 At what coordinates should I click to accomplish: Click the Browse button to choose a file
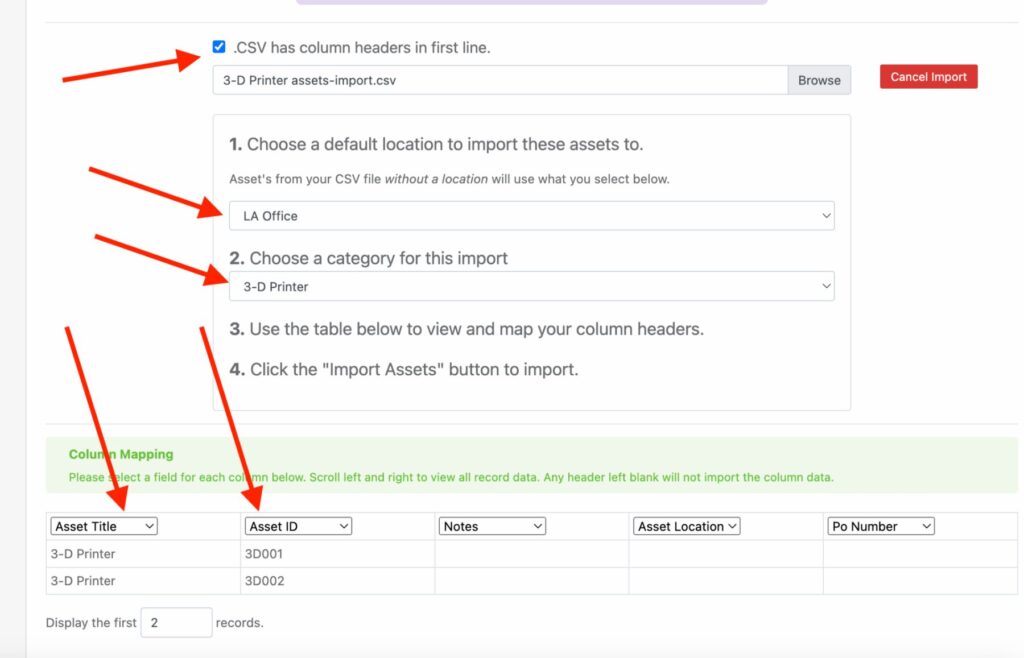tap(819, 80)
